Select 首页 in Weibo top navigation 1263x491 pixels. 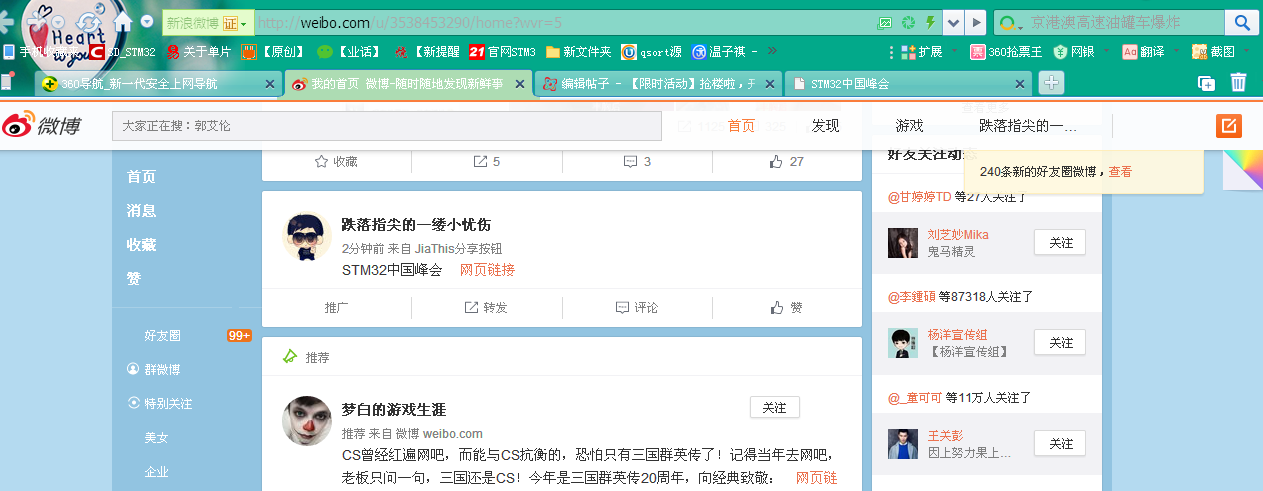[741, 126]
